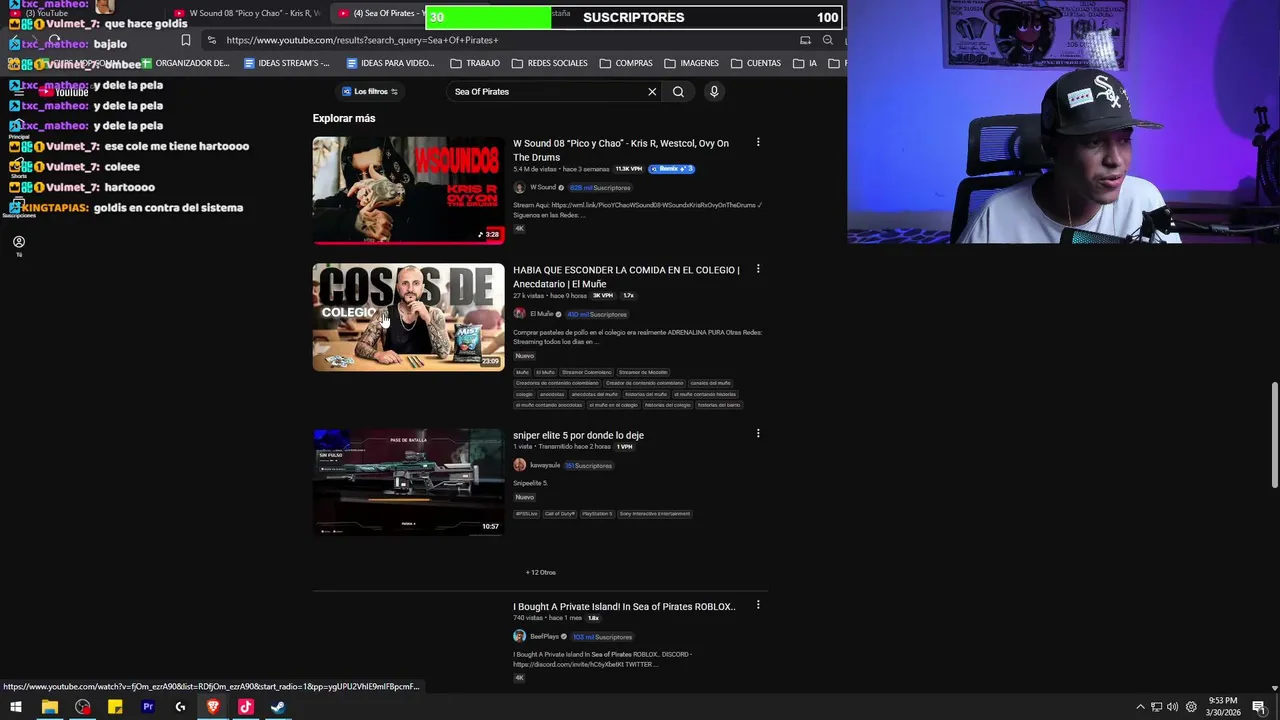This screenshot has width=1280, height=720.
Task: Expand the CUENTAS bookmarks folder
Action: tap(756, 63)
